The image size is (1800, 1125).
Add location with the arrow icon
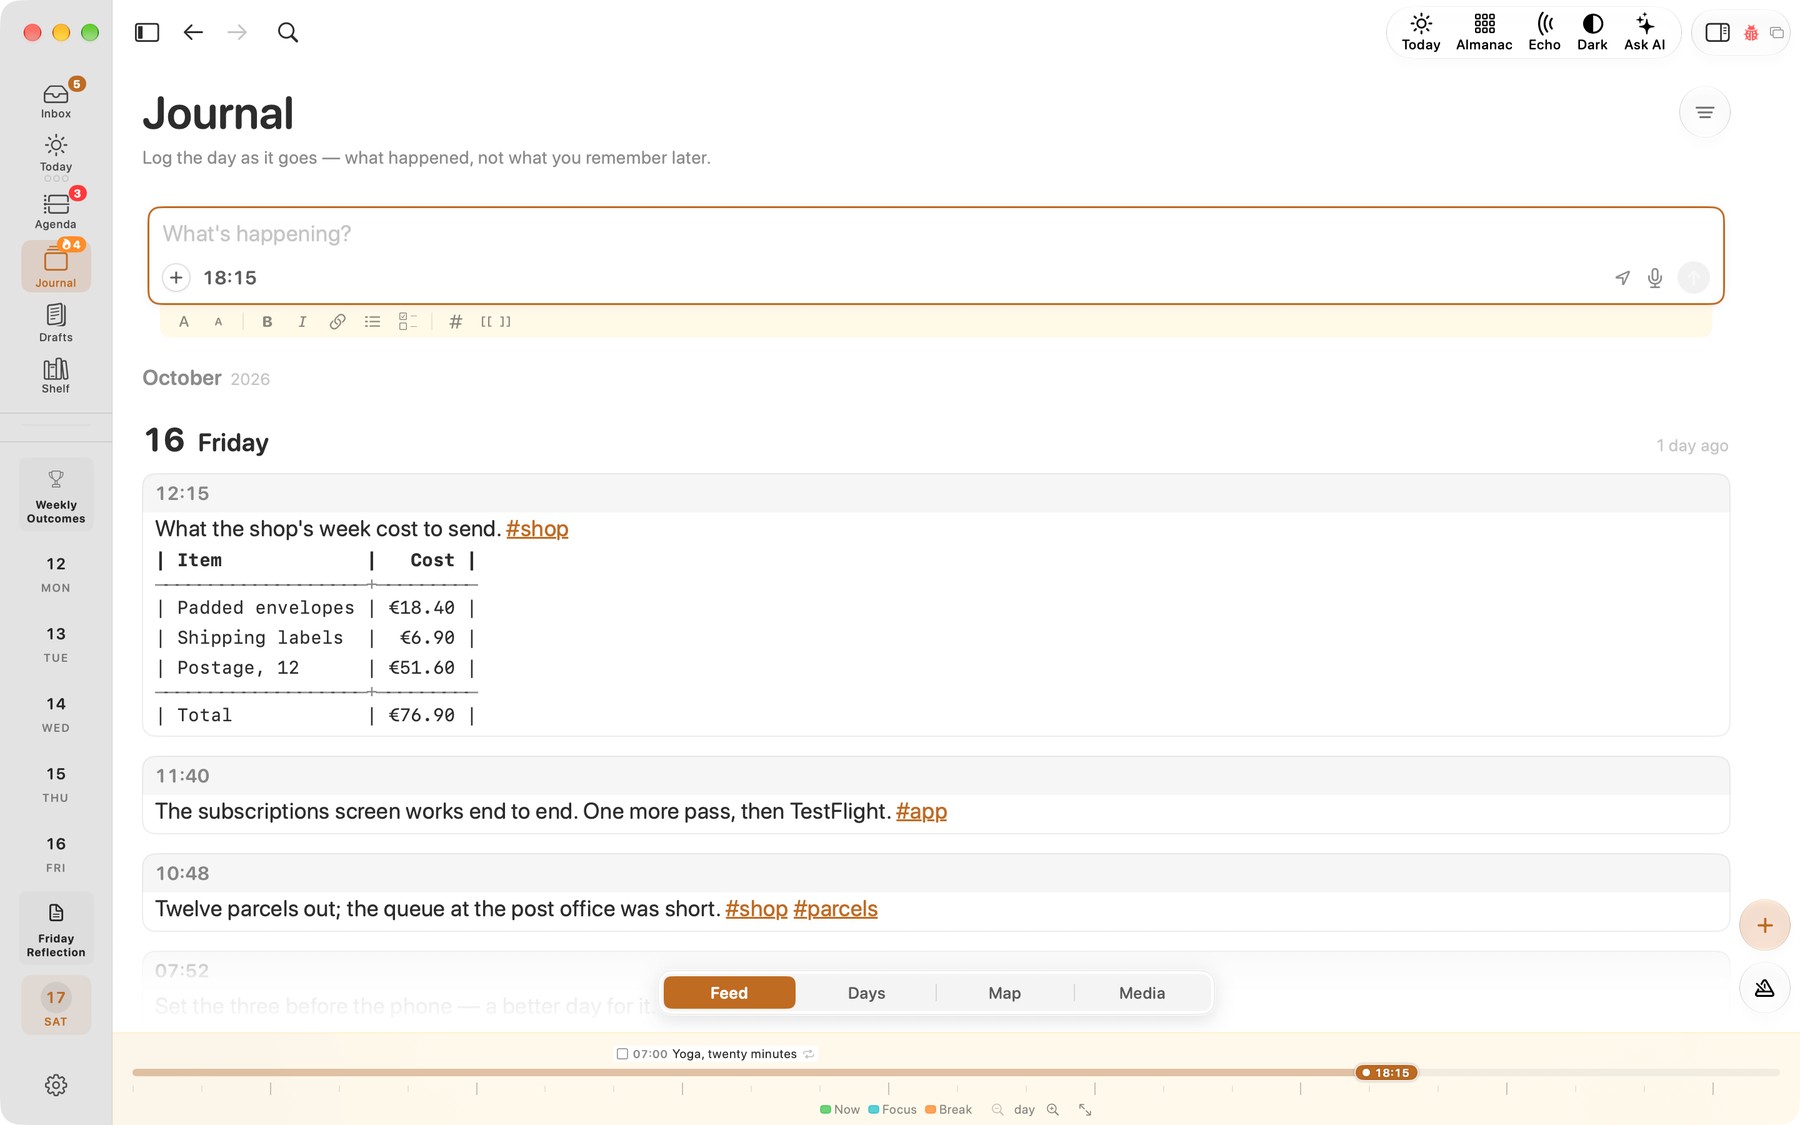[1622, 278]
